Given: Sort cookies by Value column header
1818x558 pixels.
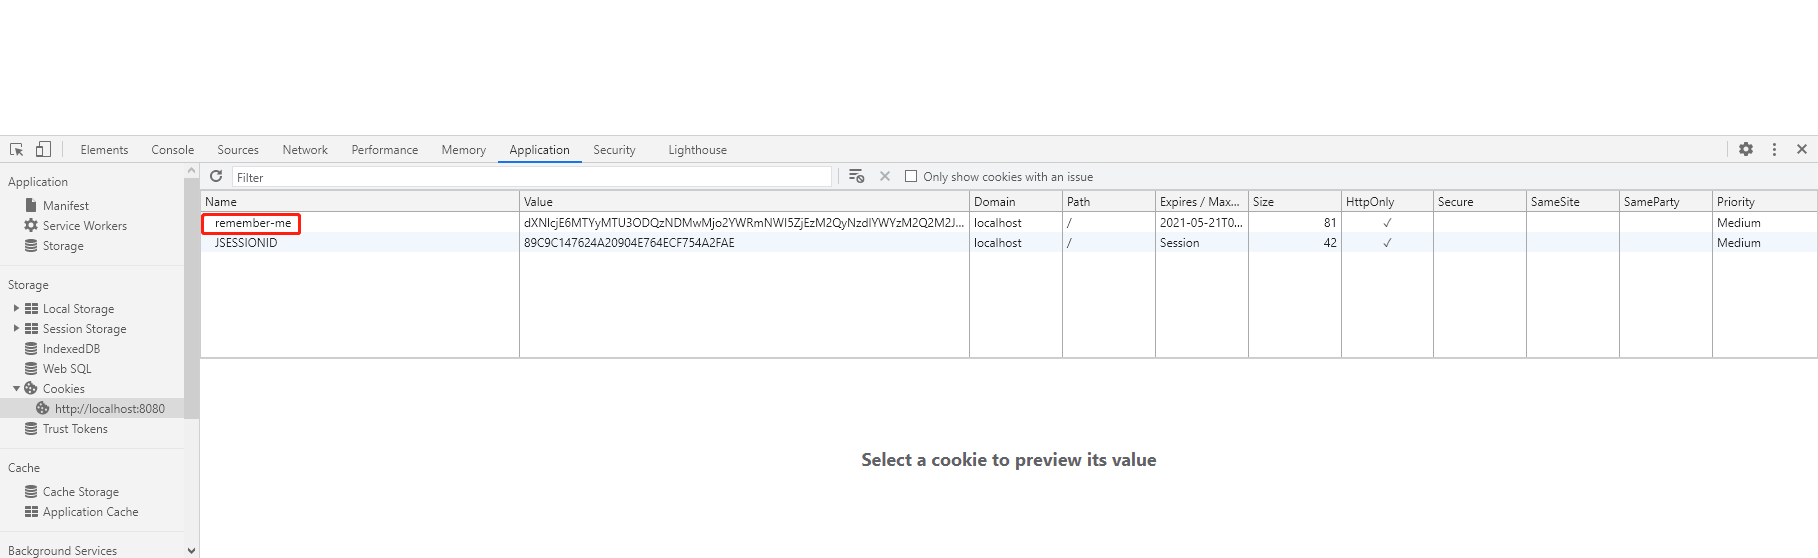Looking at the screenshot, I should 744,201.
